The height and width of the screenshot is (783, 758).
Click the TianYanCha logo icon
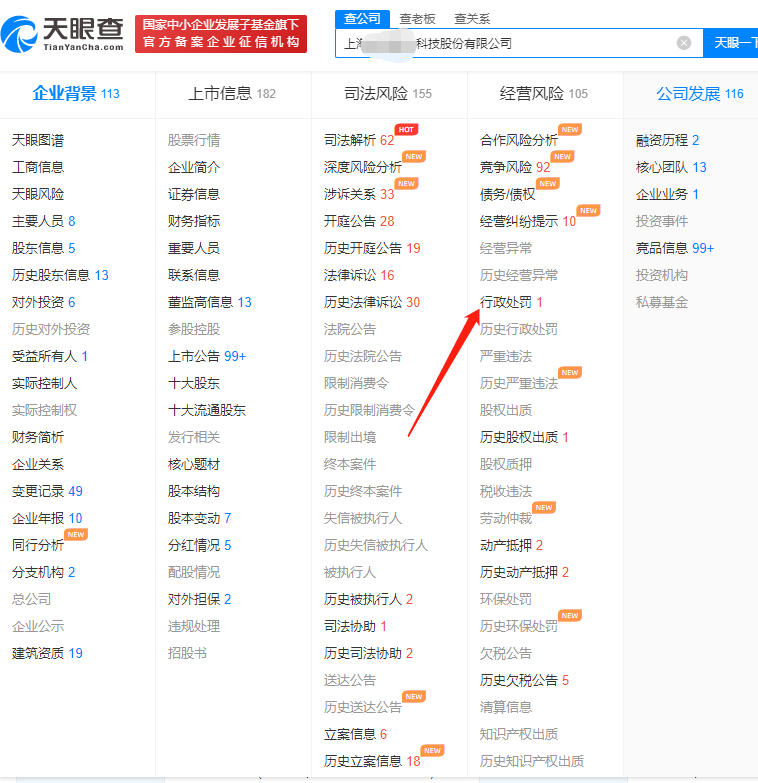pyautogui.click(x=22, y=35)
